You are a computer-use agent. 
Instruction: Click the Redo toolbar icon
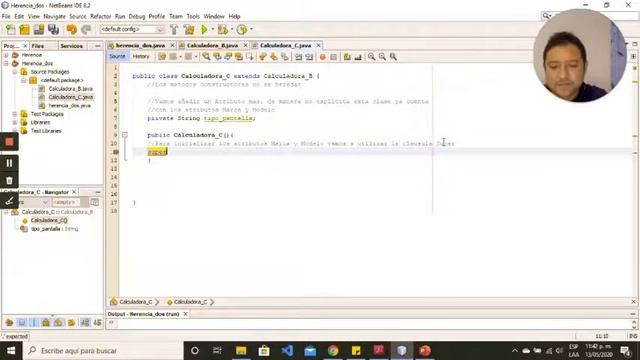[86, 29]
